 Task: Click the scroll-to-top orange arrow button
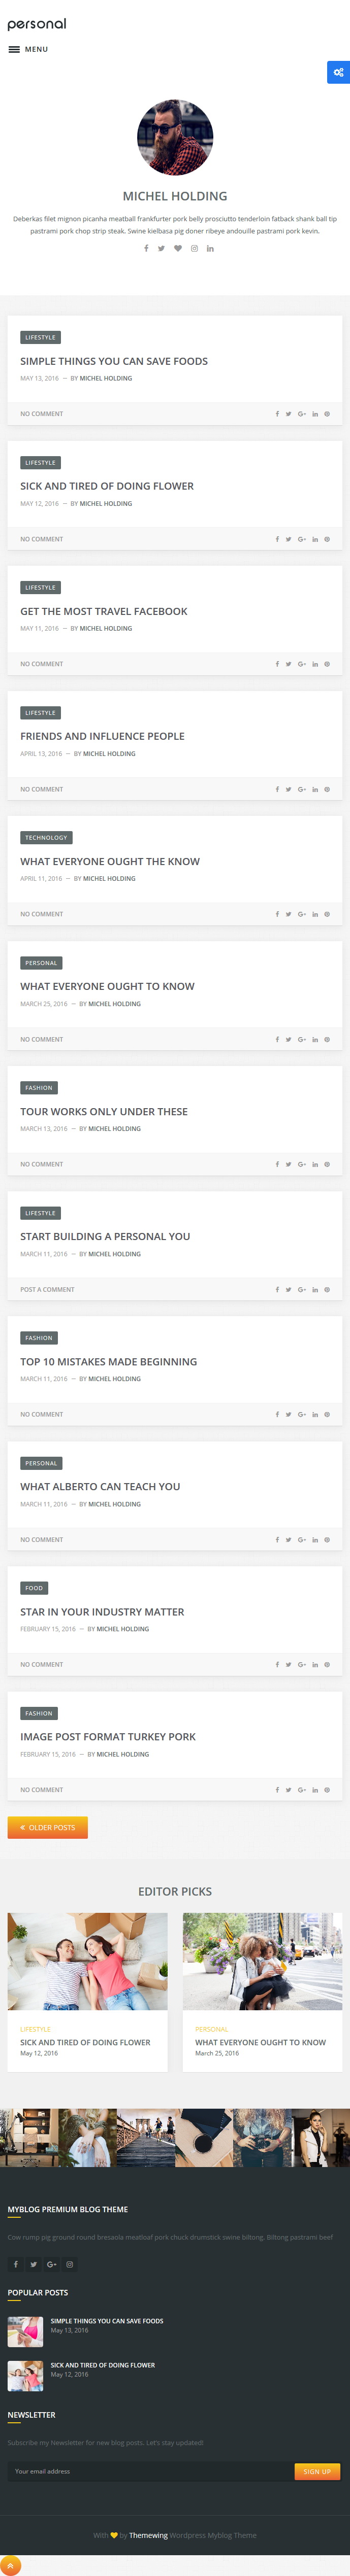click(x=10, y=2565)
